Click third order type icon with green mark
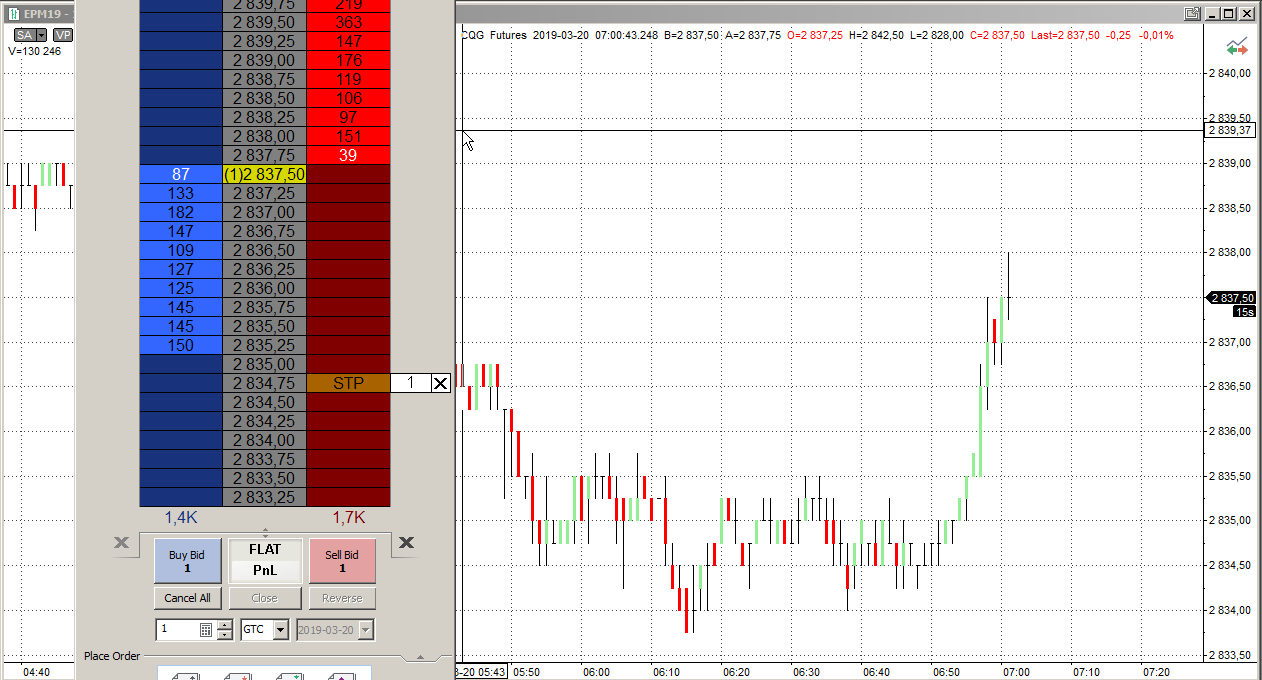The image size is (1262, 680). click(x=289, y=676)
